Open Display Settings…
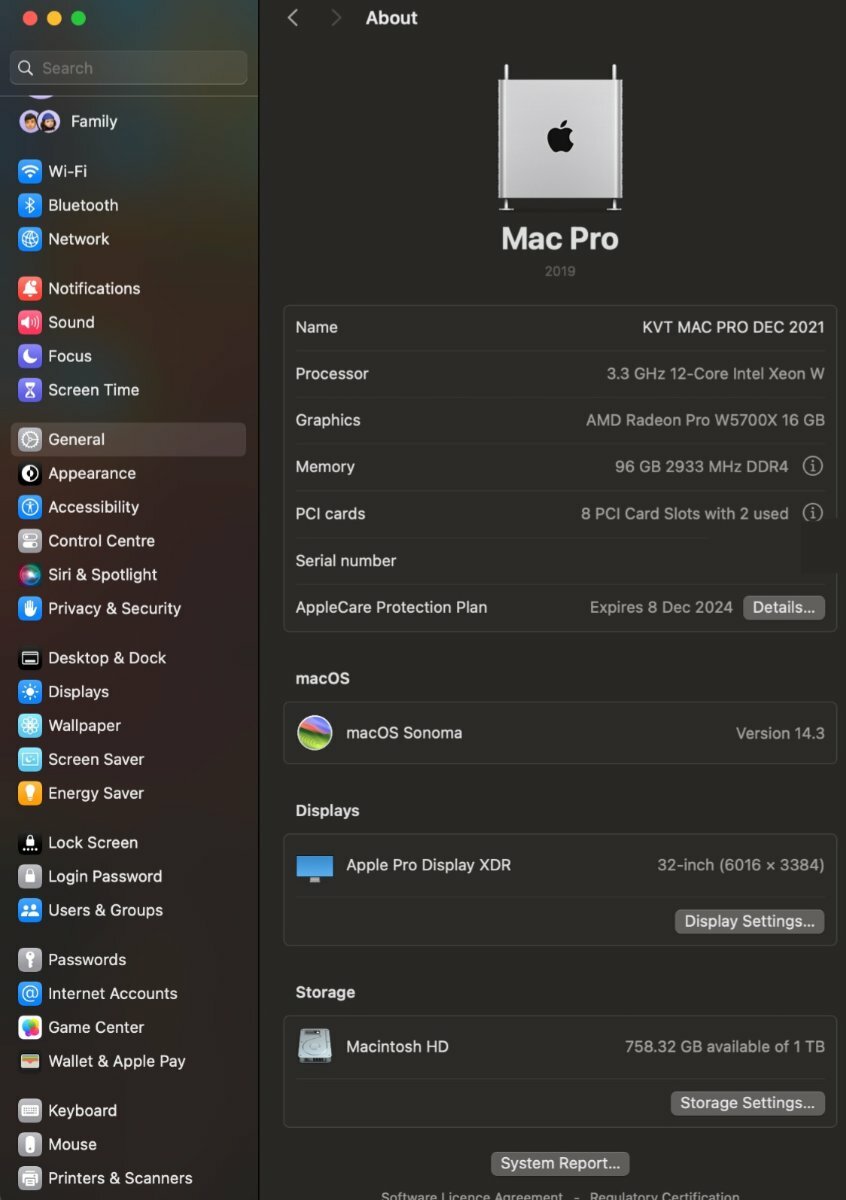The height and width of the screenshot is (1200, 846). (x=750, y=921)
